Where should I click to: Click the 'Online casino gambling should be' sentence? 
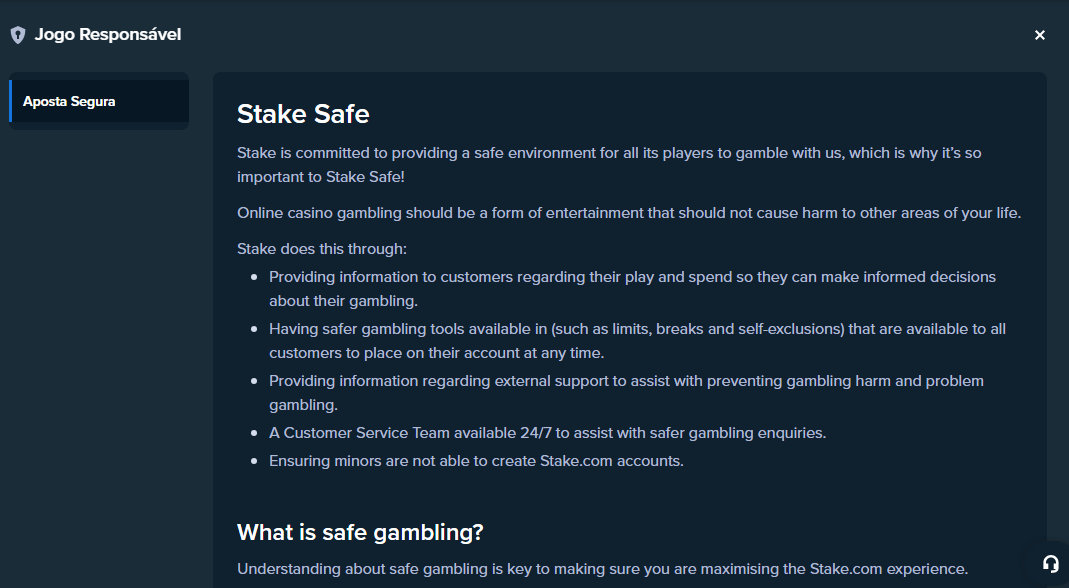[629, 213]
